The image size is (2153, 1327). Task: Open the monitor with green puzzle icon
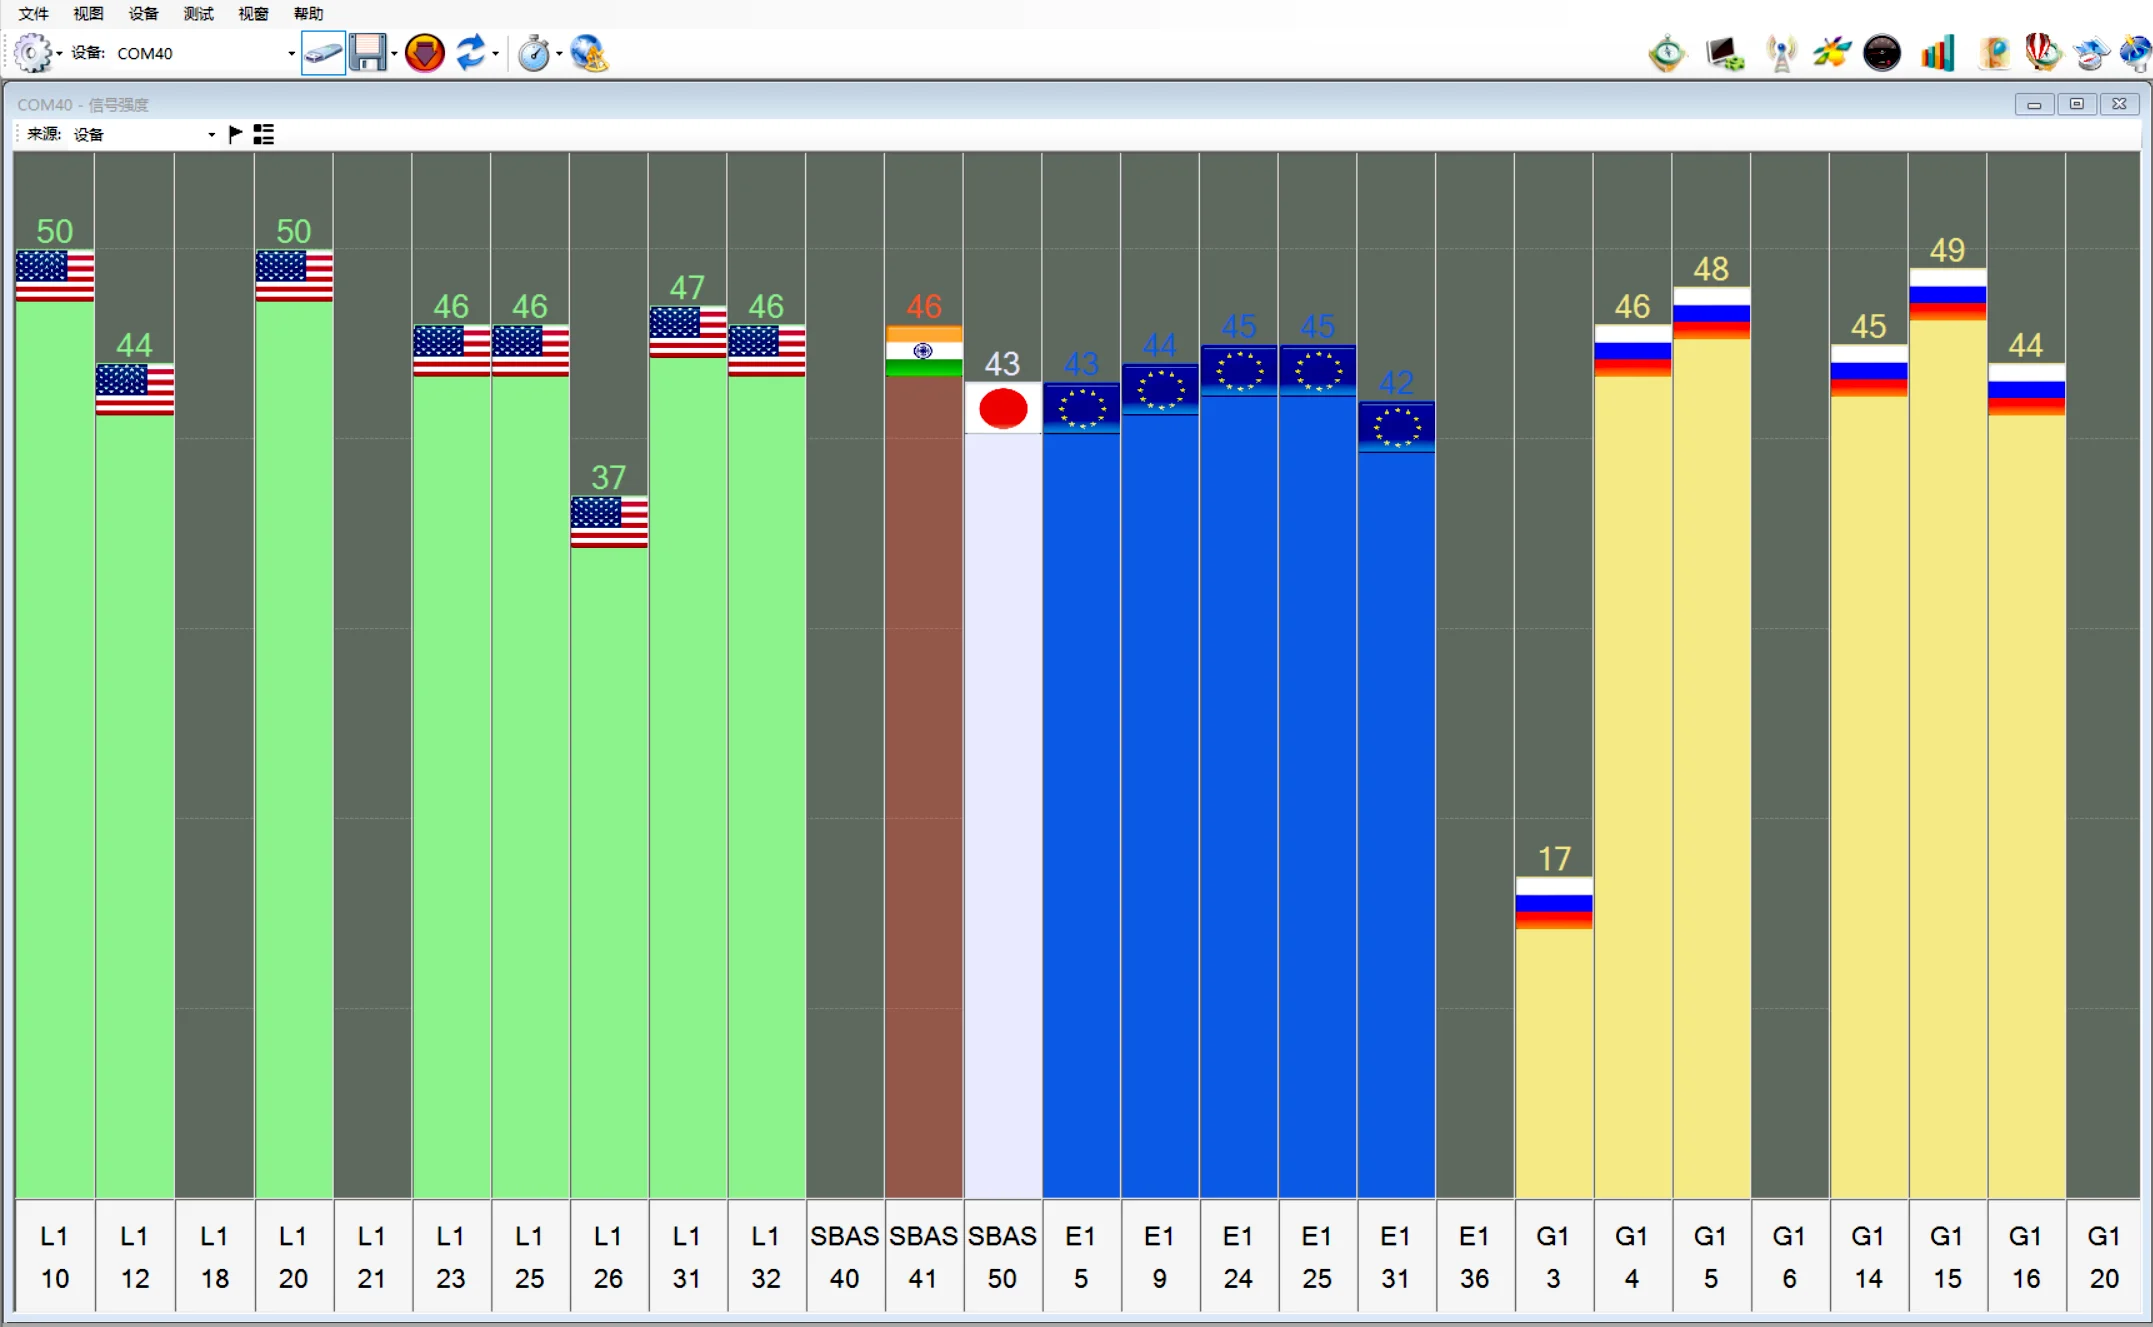[x=1725, y=53]
